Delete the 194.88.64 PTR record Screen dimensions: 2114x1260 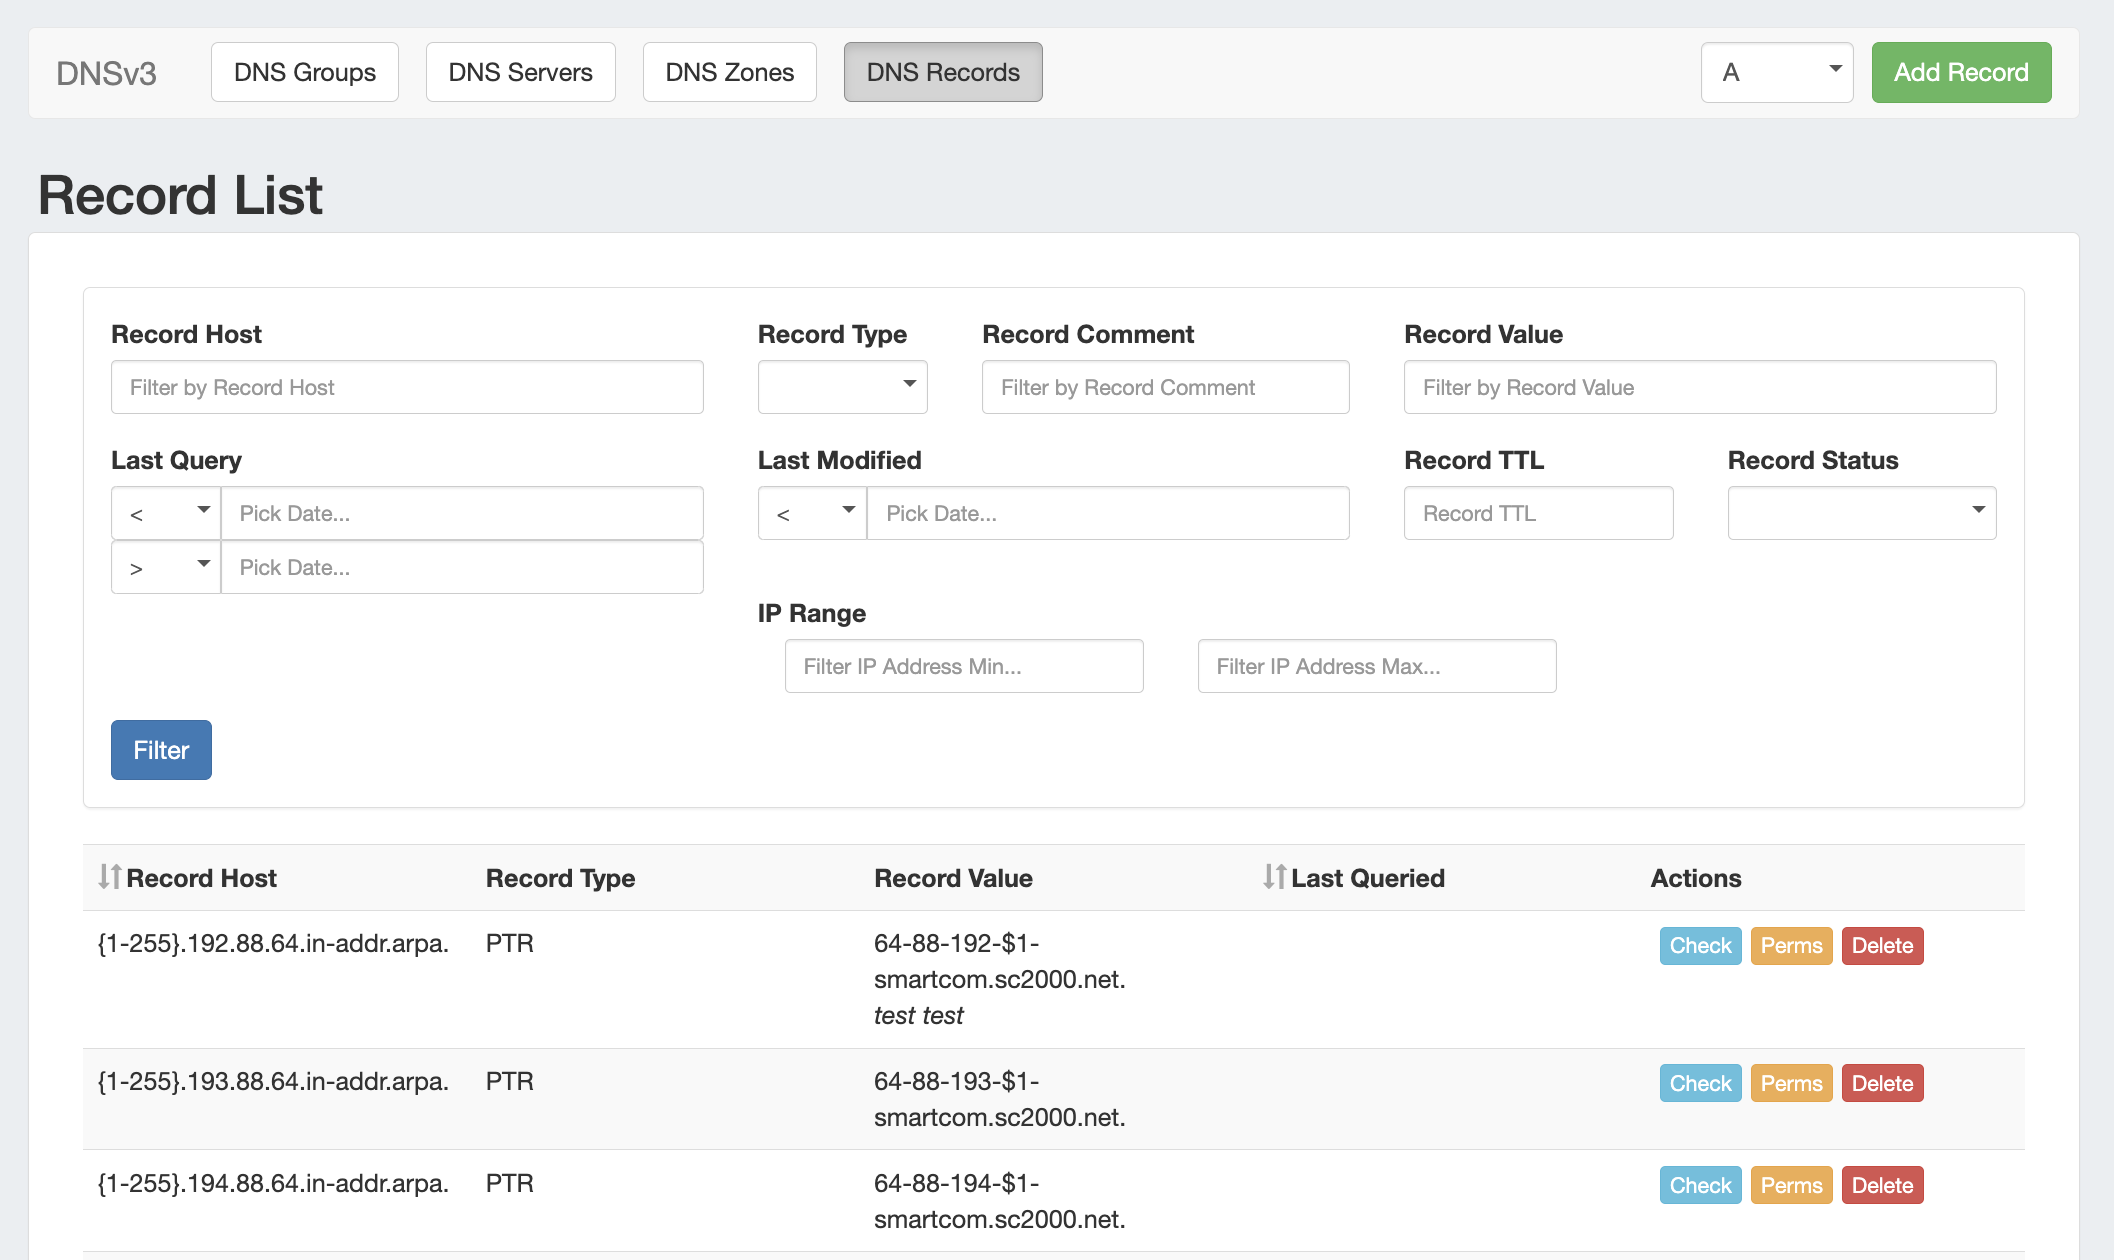point(1882,1185)
